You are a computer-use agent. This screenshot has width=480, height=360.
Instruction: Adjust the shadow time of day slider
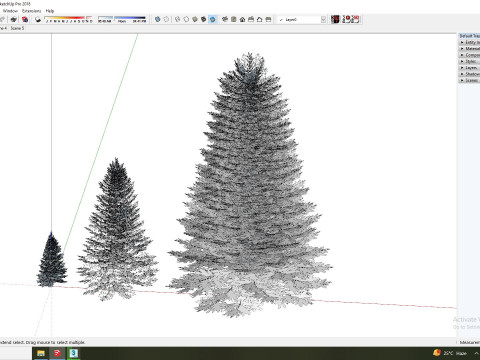122,20
